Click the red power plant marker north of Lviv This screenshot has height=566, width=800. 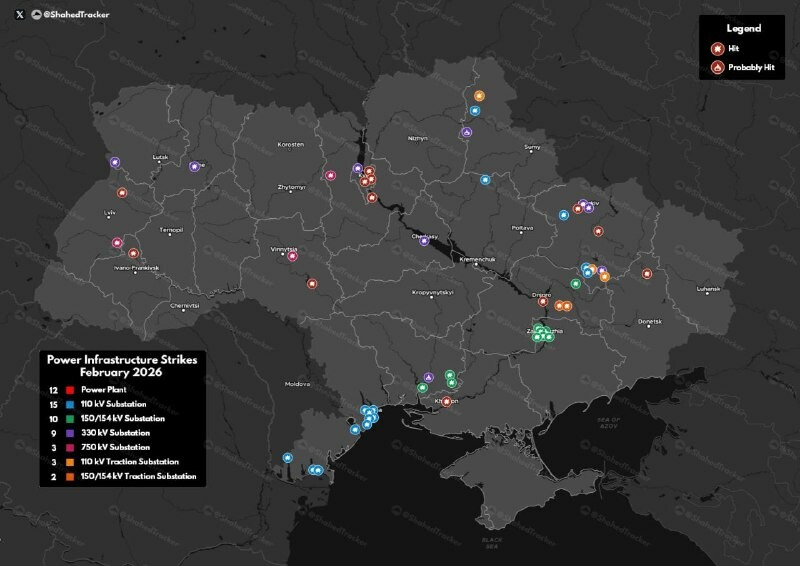122,193
